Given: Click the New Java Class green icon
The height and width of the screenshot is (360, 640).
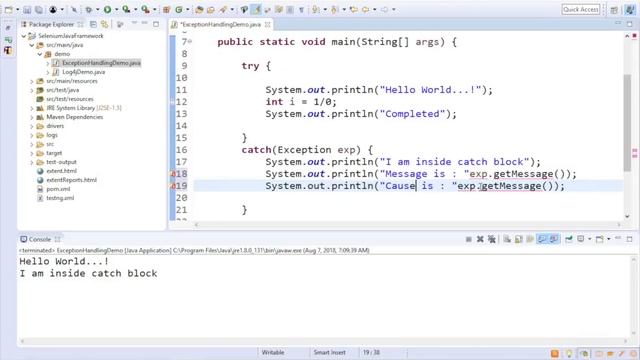Looking at the screenshot, I should [x=179, y=9].
